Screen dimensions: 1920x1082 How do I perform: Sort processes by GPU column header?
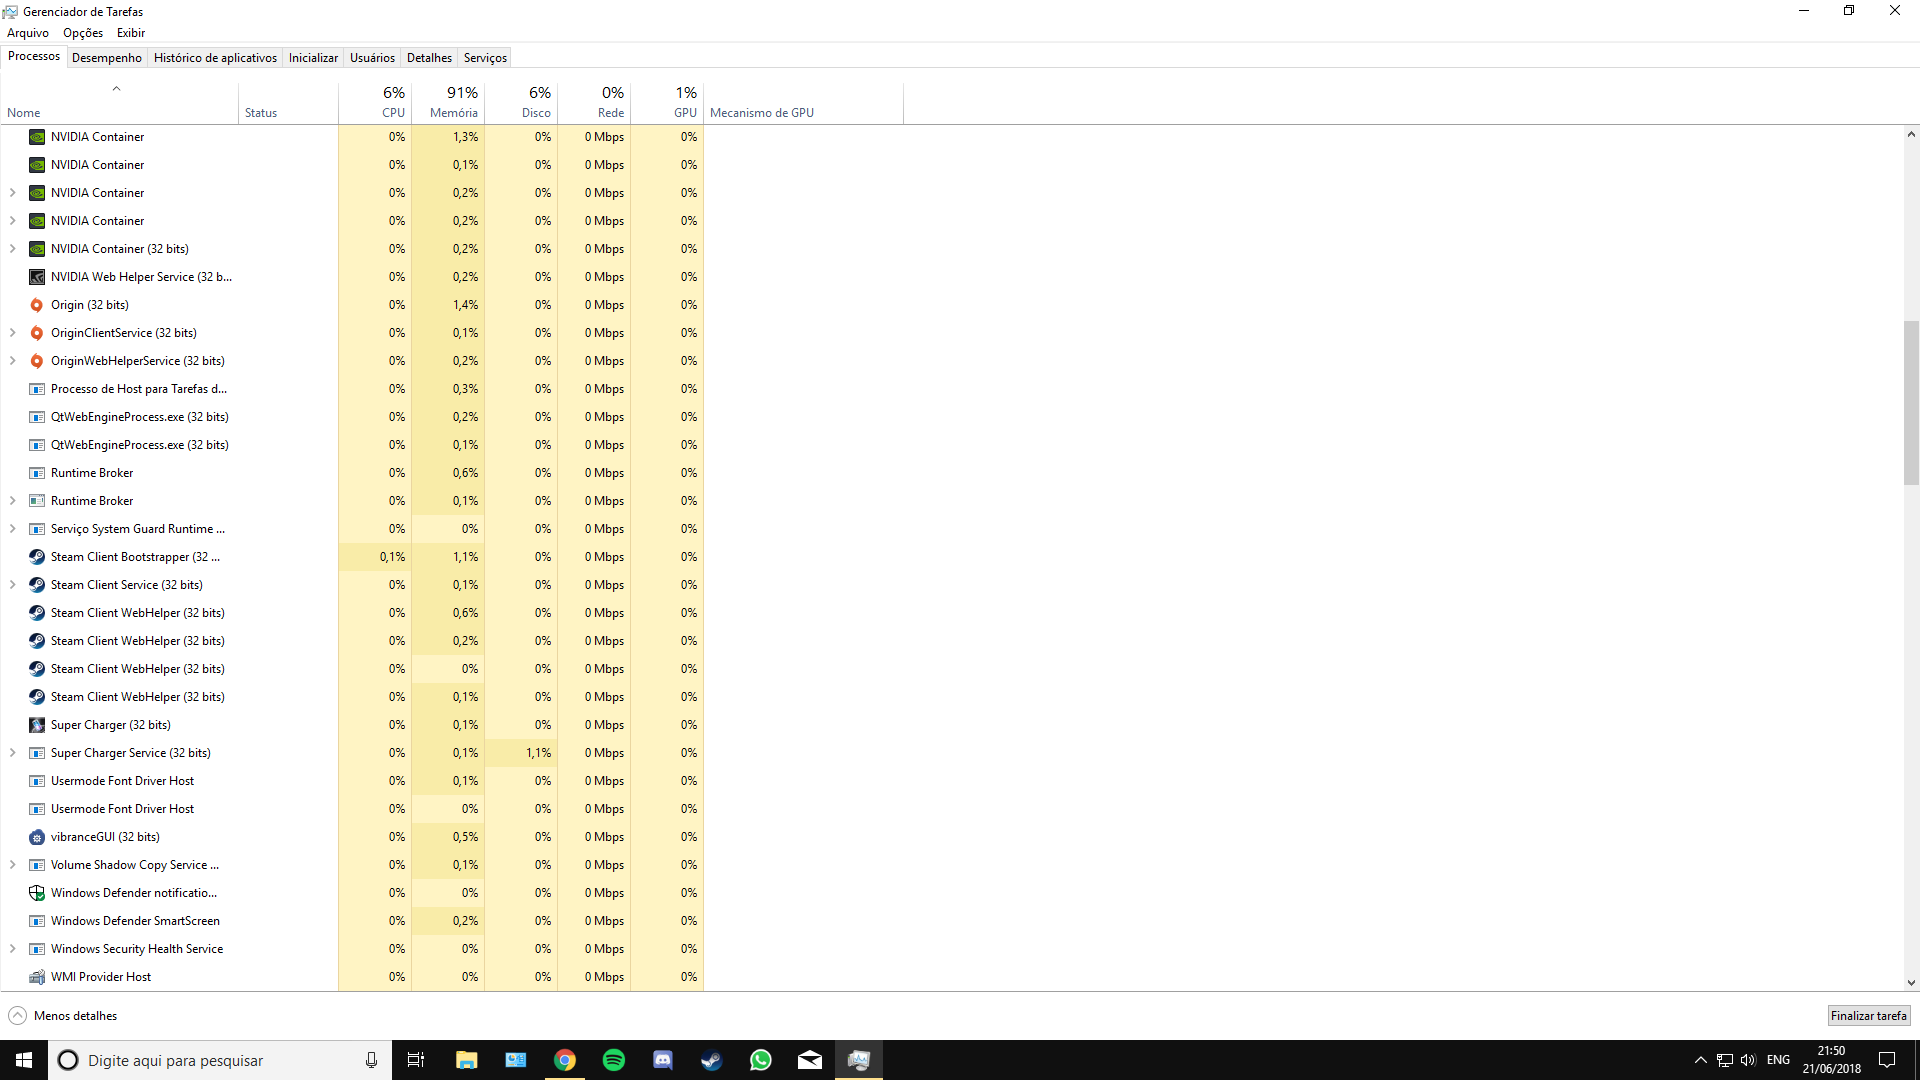pos(667,103)
